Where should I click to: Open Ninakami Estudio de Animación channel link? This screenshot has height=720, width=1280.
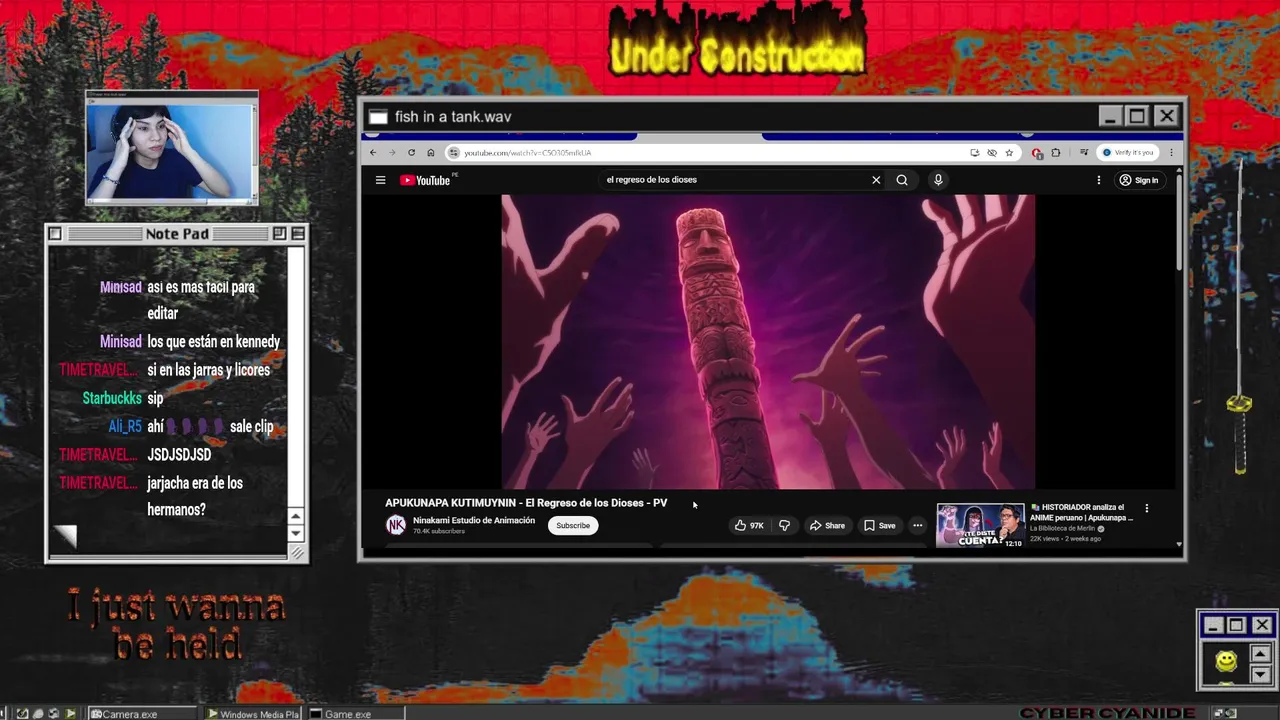coord(474,520)
